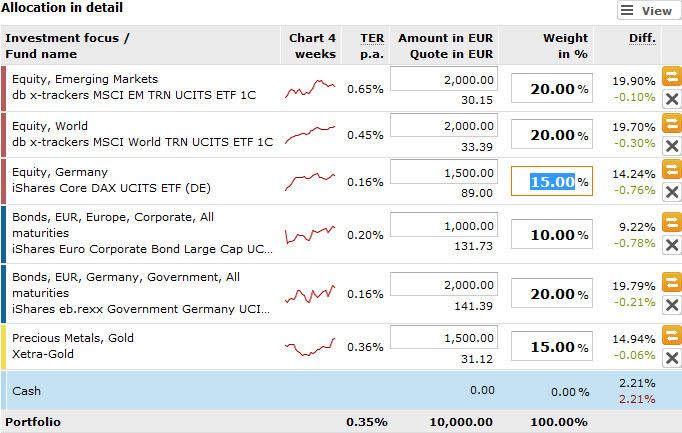This screenshot has width=682, height=433.
Task: Remove the Xetra-Gold position
Action: [672, 357]
